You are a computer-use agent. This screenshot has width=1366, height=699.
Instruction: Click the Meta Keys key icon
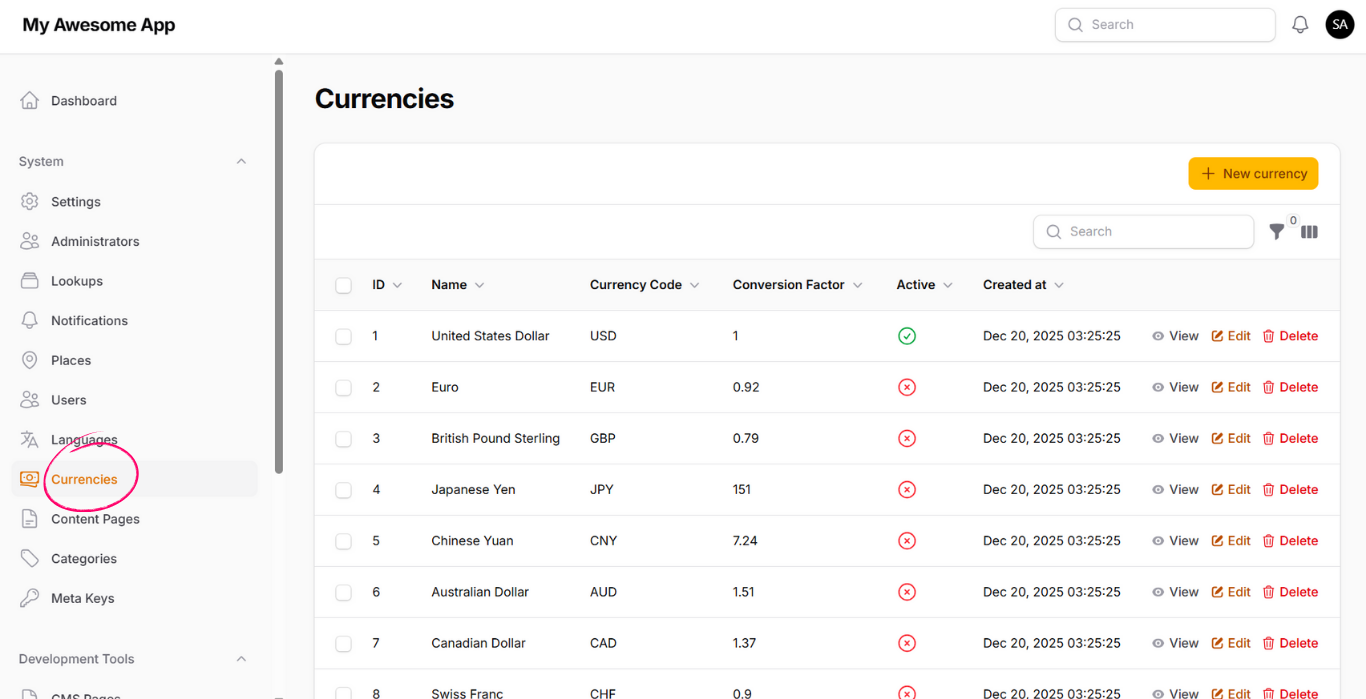click(29, 598)
